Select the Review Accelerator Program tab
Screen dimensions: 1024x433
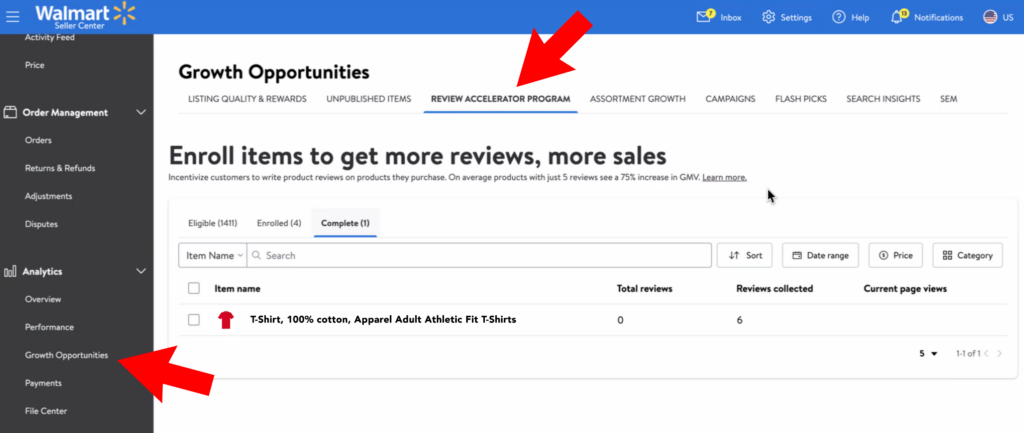(x=500, y=99)
